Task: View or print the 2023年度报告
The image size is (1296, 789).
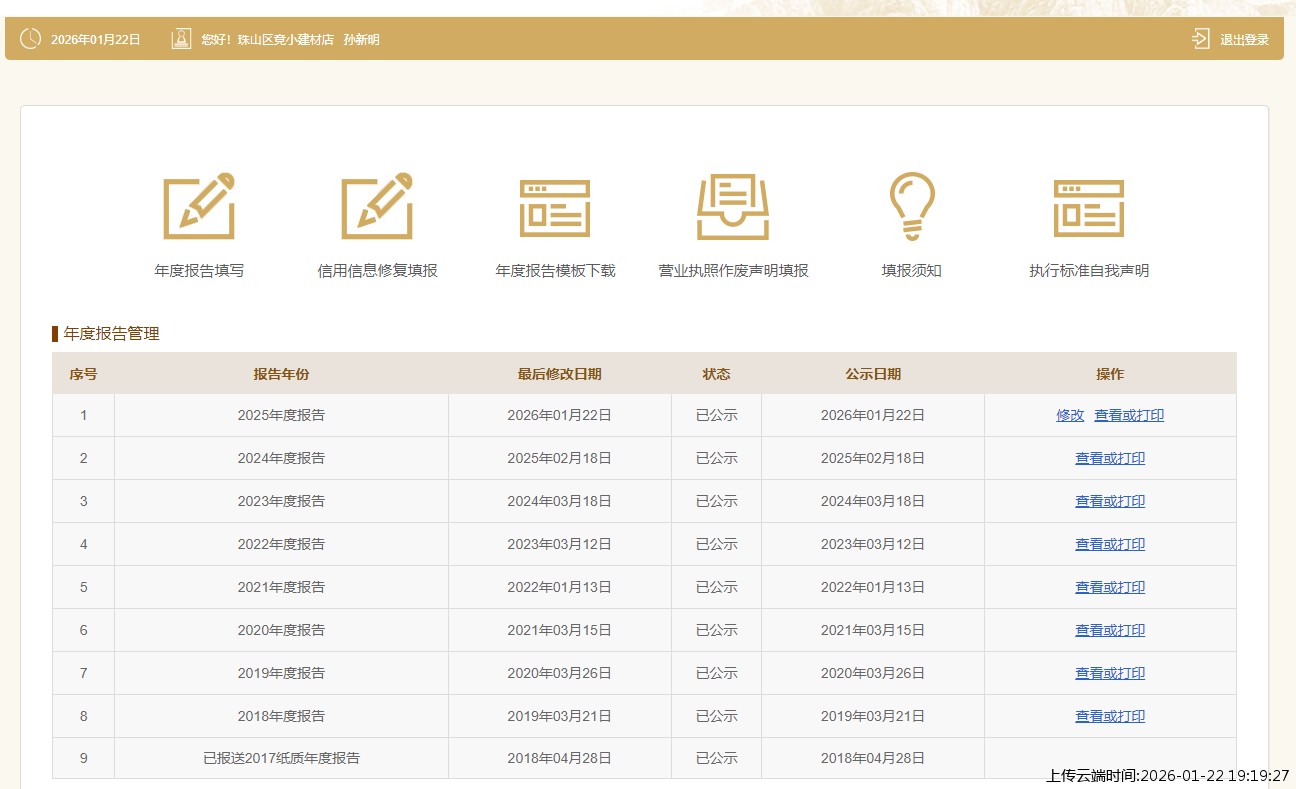Action: (x=1110, y=501)
